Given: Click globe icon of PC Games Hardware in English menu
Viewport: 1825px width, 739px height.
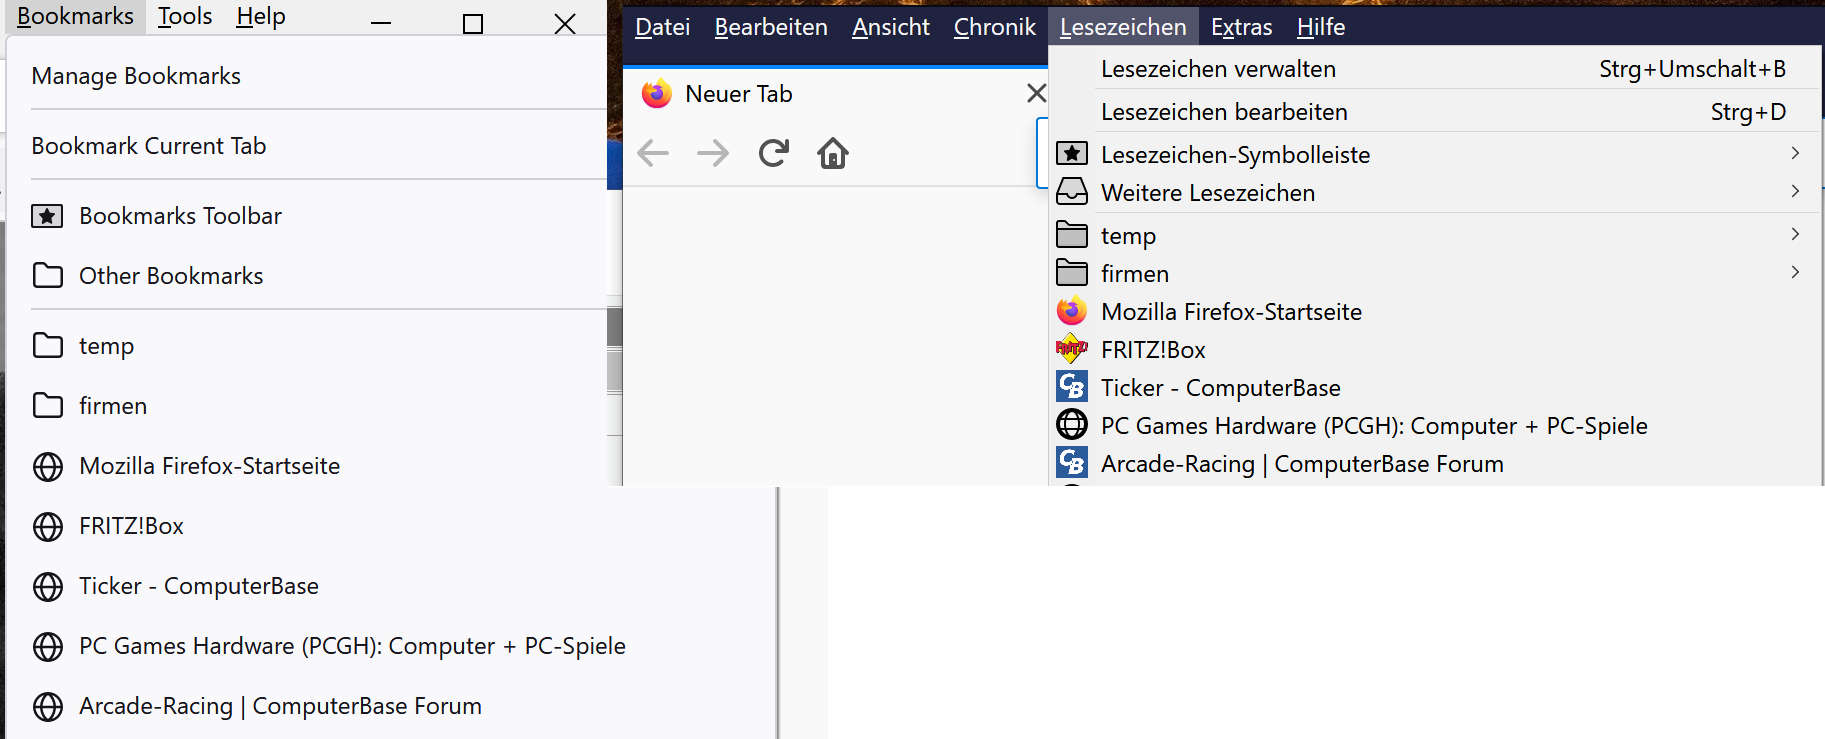Looking at the screenshot, I should tap(47, 646).
